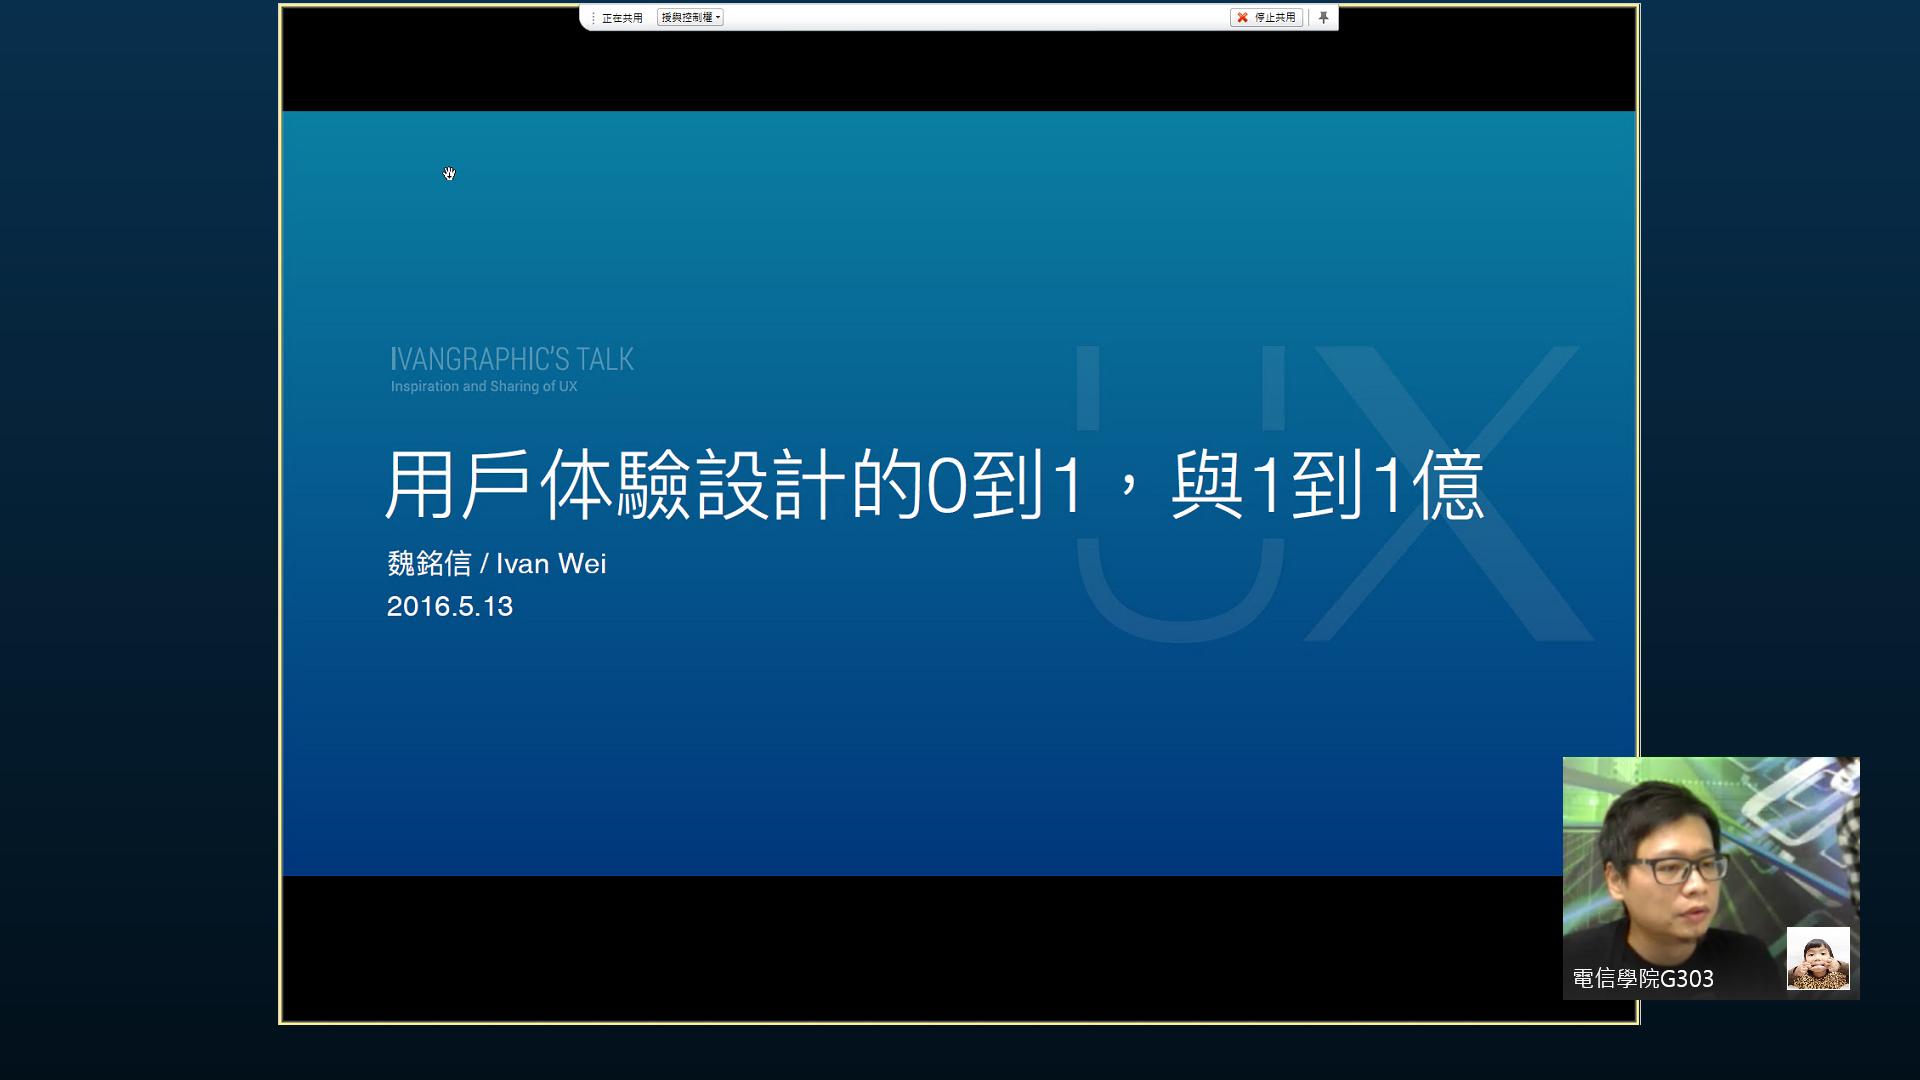Image resolution: width=1920 pixels, height=1080 pixels.
Task: Grab the dotted grip handle on sharing bar
Action: click(x=592, y=18)
